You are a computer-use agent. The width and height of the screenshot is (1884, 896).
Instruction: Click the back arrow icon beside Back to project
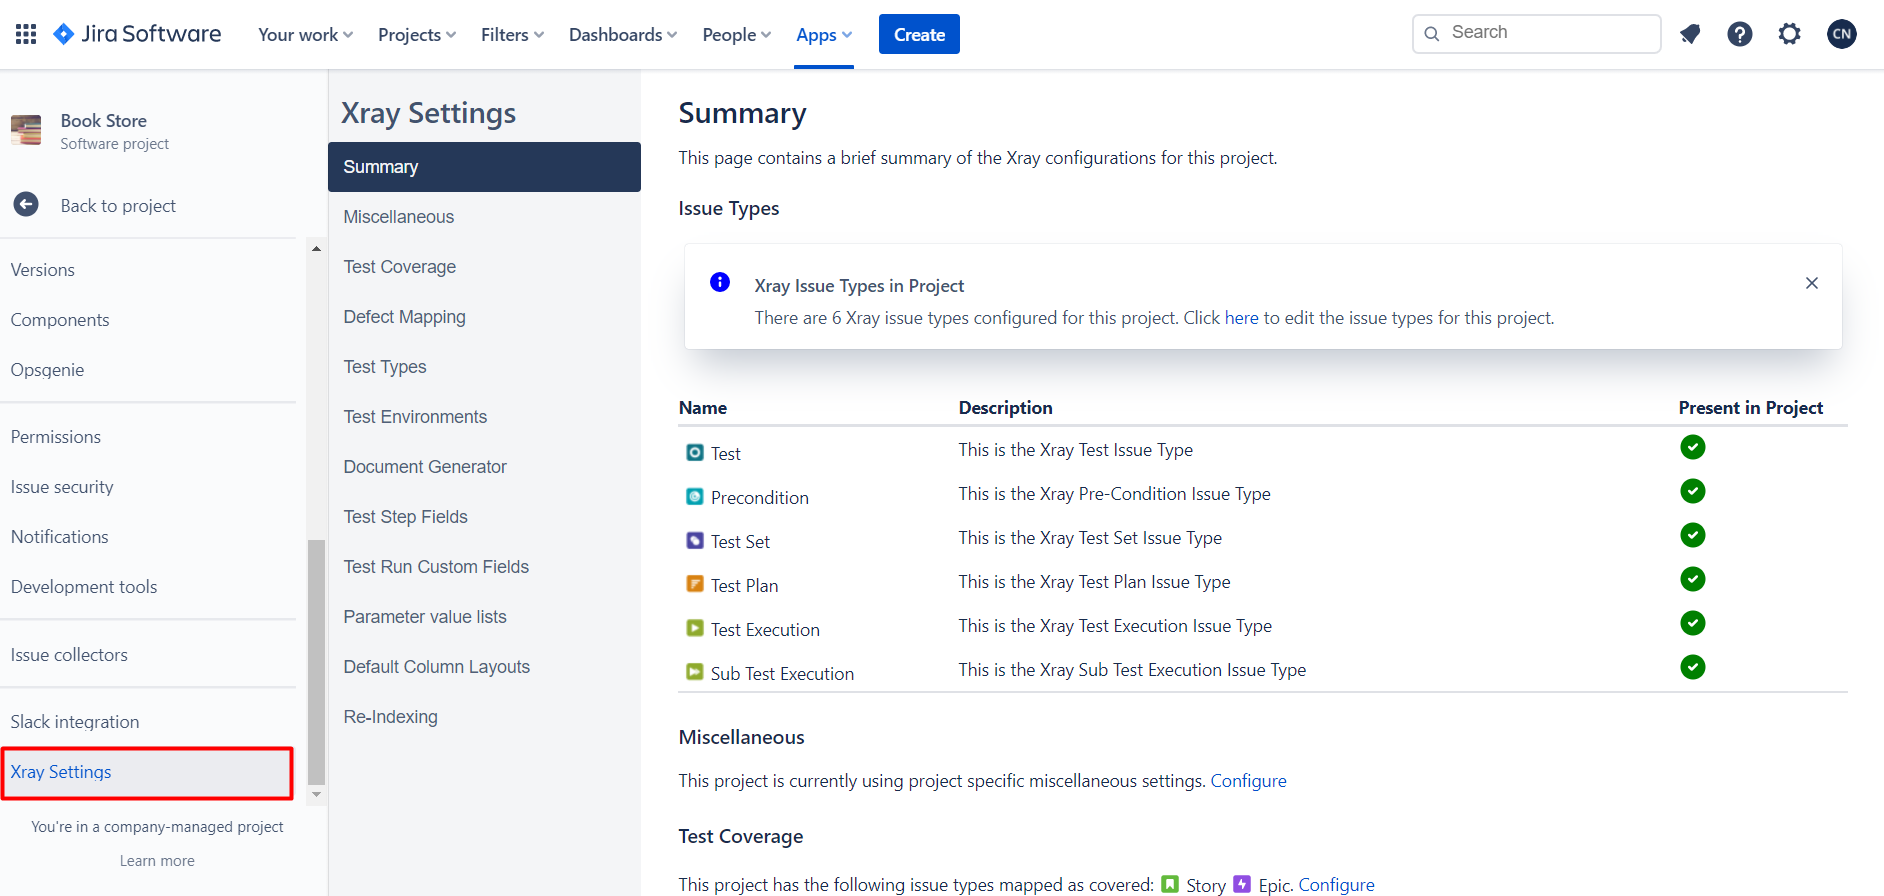26,204
